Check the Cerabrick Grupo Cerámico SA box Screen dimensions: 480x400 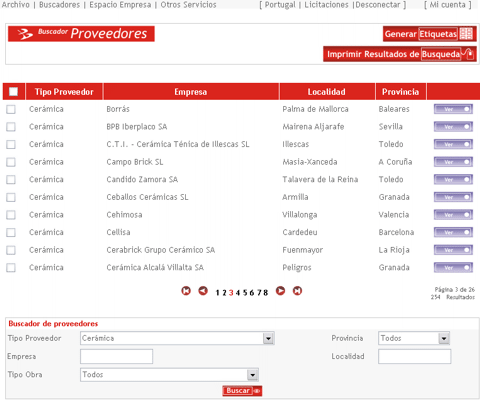(x=11, y=250)
